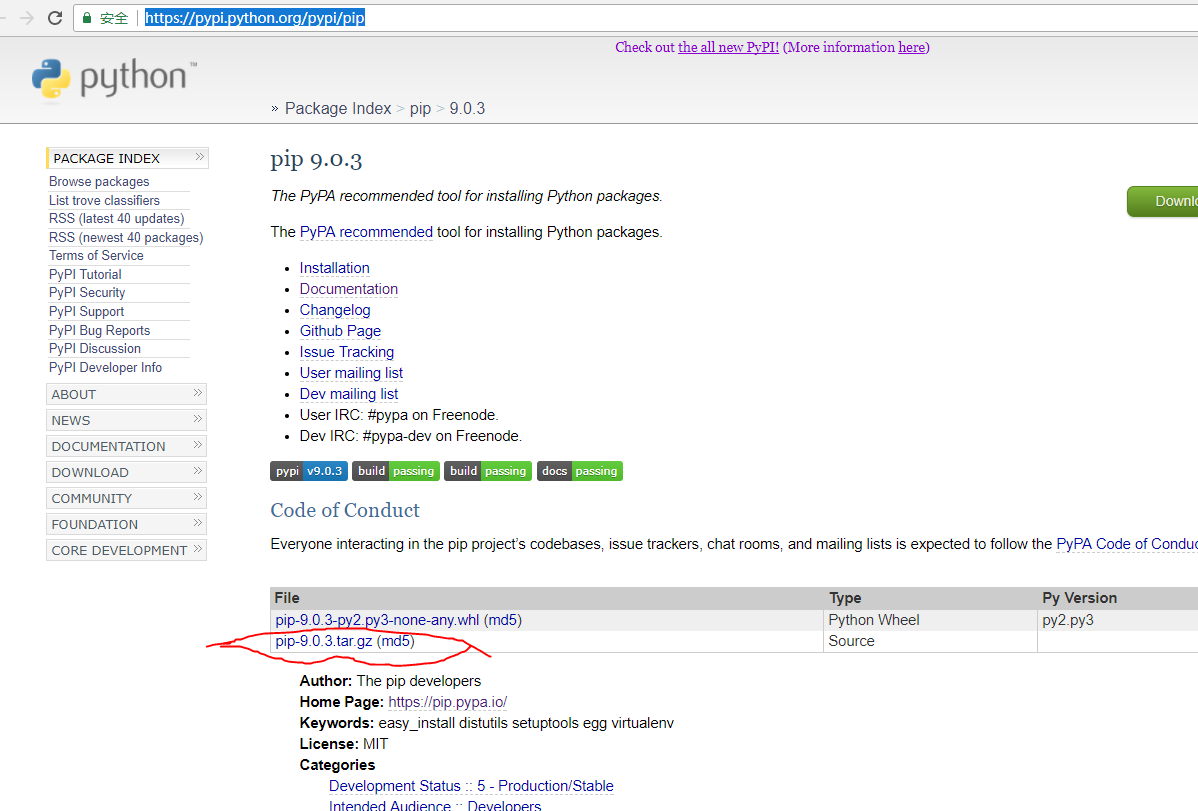Follow 'the all new PyPI!' link
This screenshot has width=1198, height=811.
pos(728,47)
